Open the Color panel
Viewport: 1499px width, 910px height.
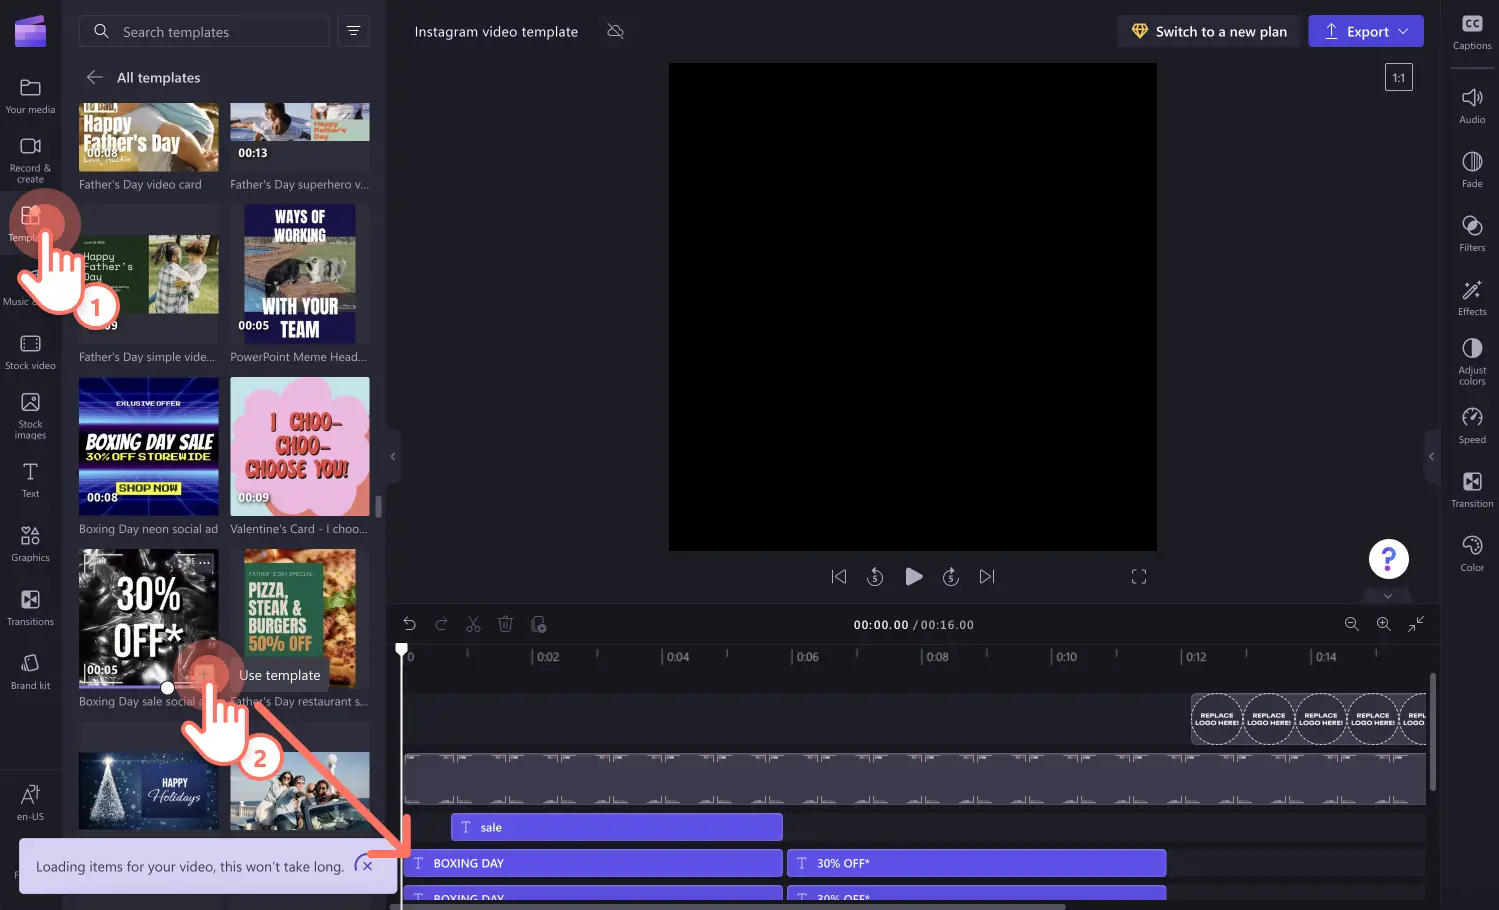(x=1472, y=553)
